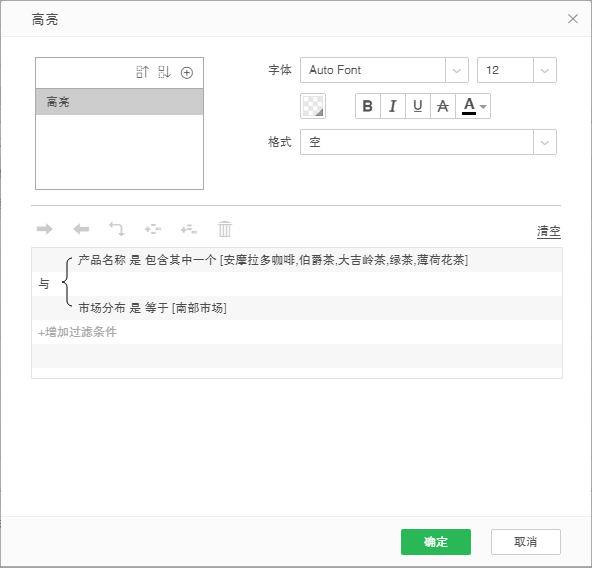592x568 pixels.
Task: Move highlight rule up in list
Action: pos(142,72)
